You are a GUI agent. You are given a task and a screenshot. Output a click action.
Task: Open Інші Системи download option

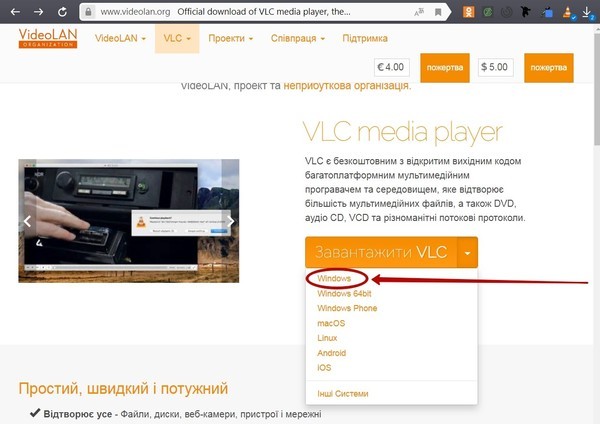tap(342, 394)
